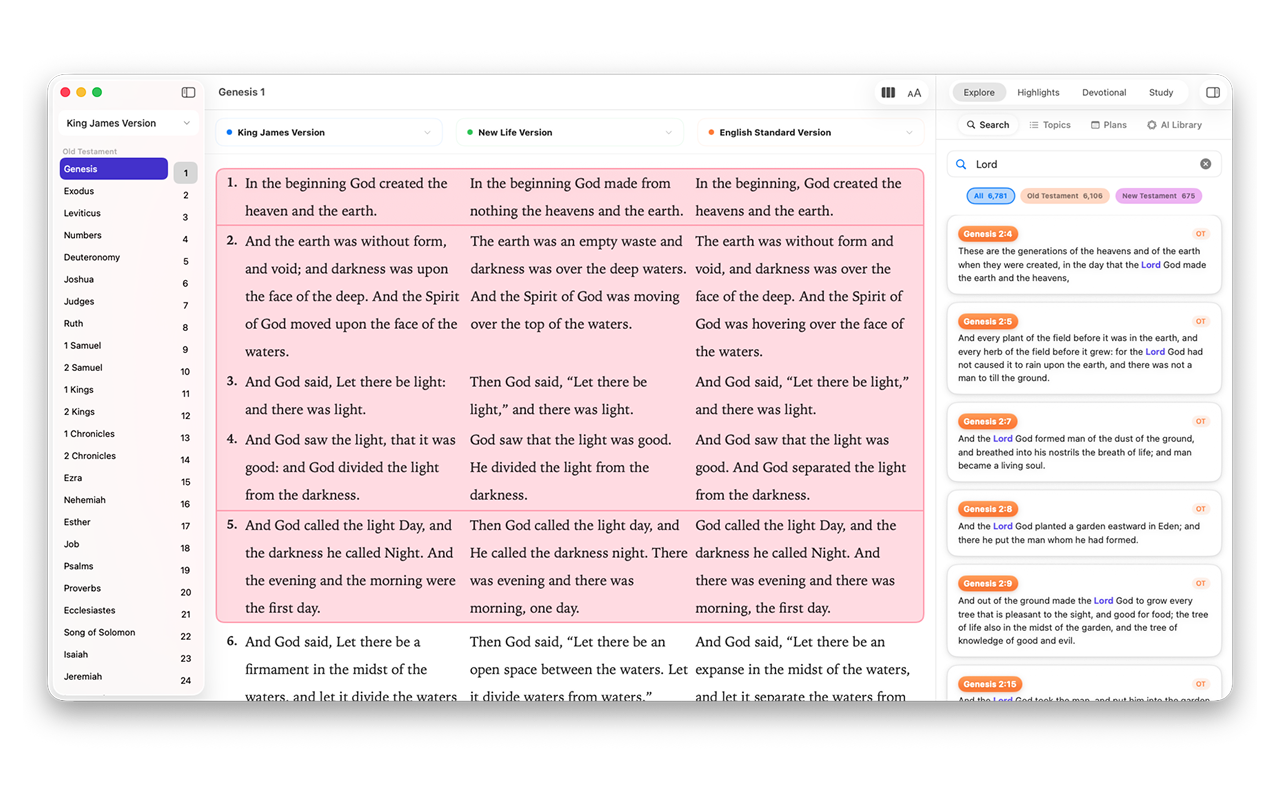Click the magnifier icon in search field
Screen dimensions: 1280x800
962,164
